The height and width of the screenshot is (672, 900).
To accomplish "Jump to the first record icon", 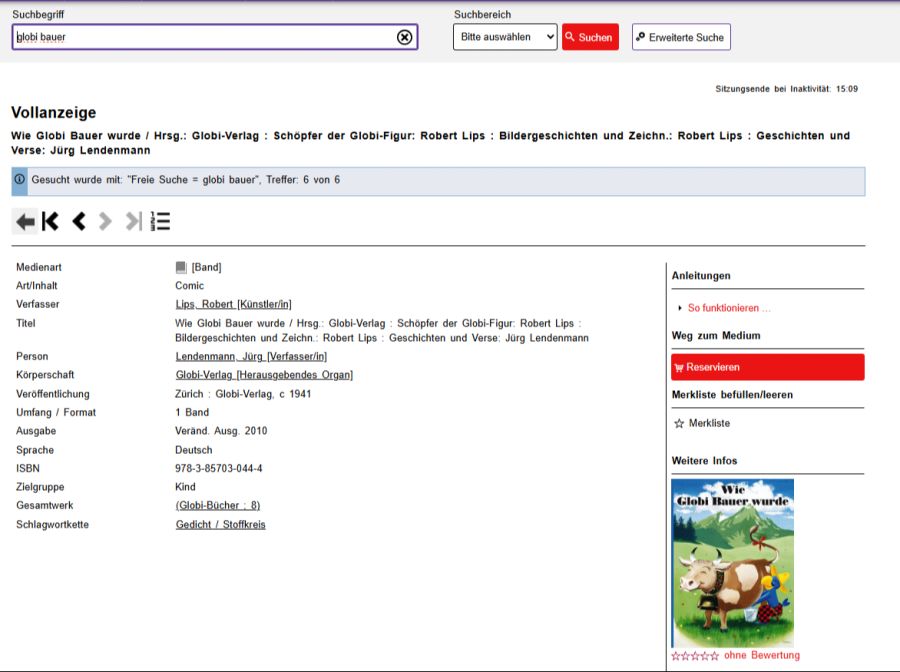I will click(x=51, y=221).
